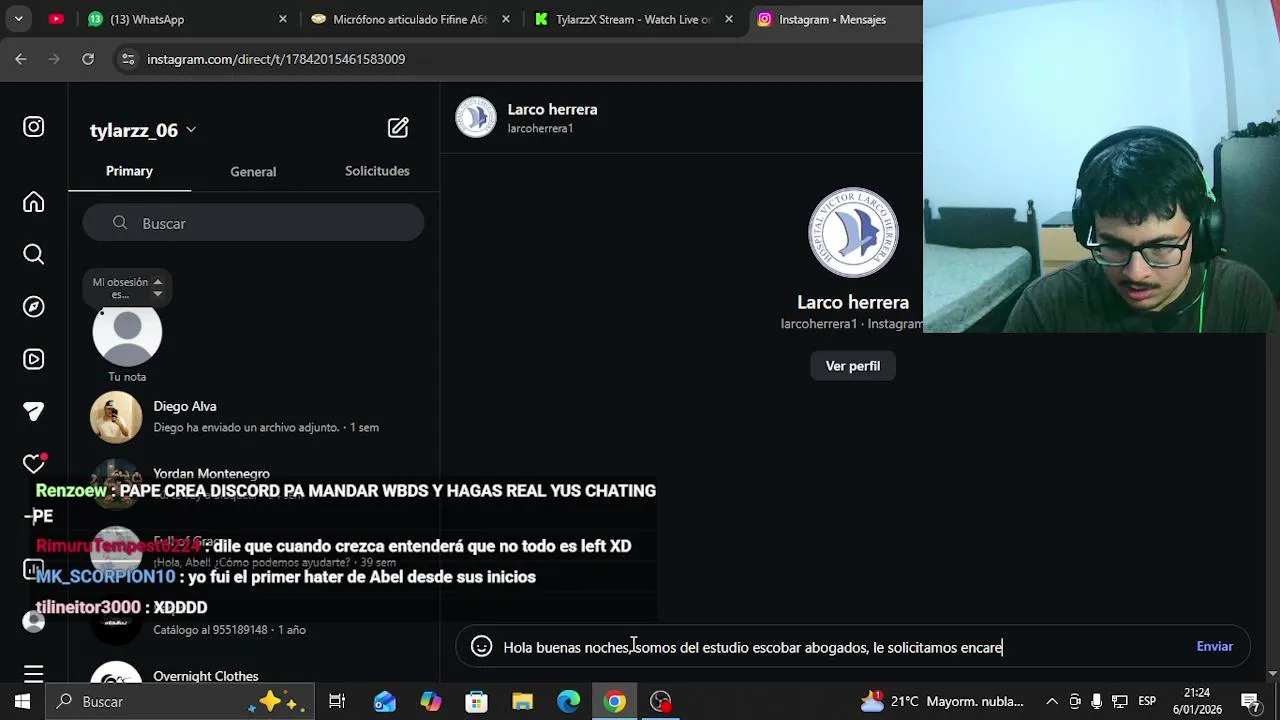Image resolution: width=1280 pixels, height=720 pixels.
Task: Click the microphone tray icon
Action: (x=1097, y=701)
